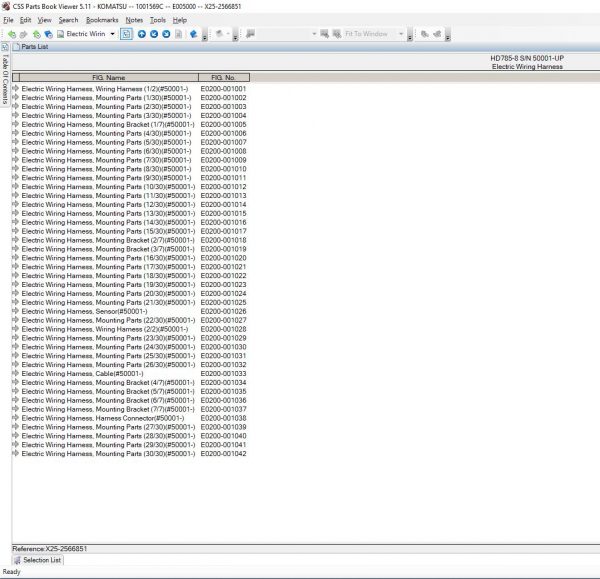The width and height of the screenshot is (600, 579).
Task: Click figure number E0200-001001
Action: [x=223, y=88]
